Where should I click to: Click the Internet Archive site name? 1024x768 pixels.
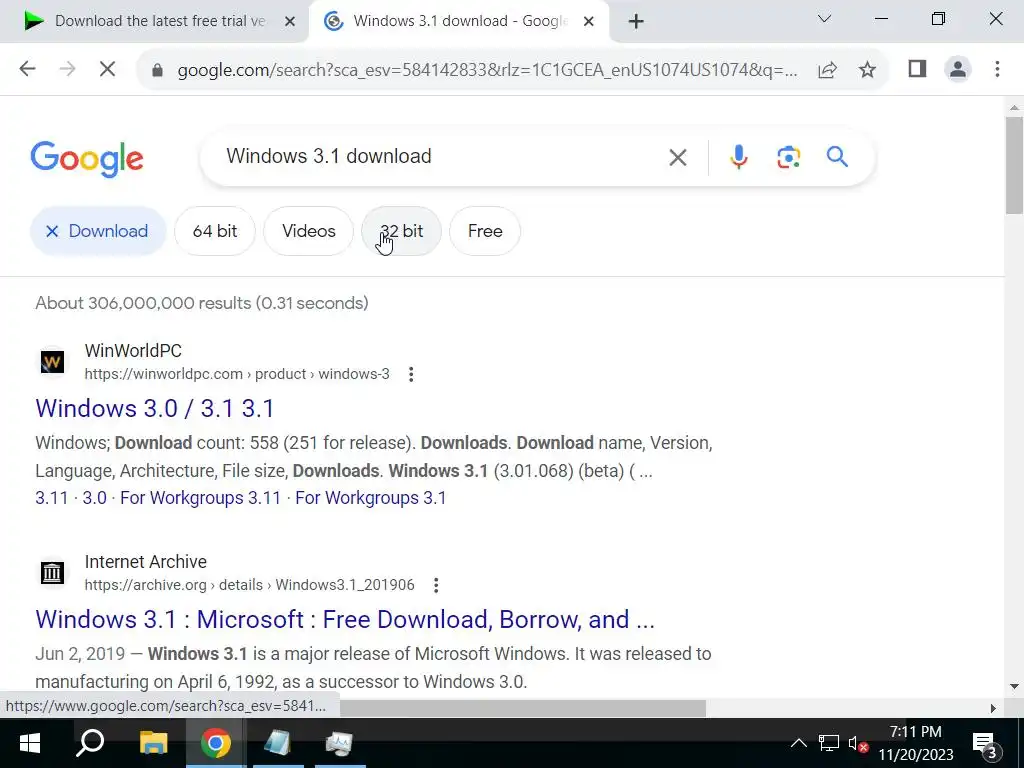[146, 562]
